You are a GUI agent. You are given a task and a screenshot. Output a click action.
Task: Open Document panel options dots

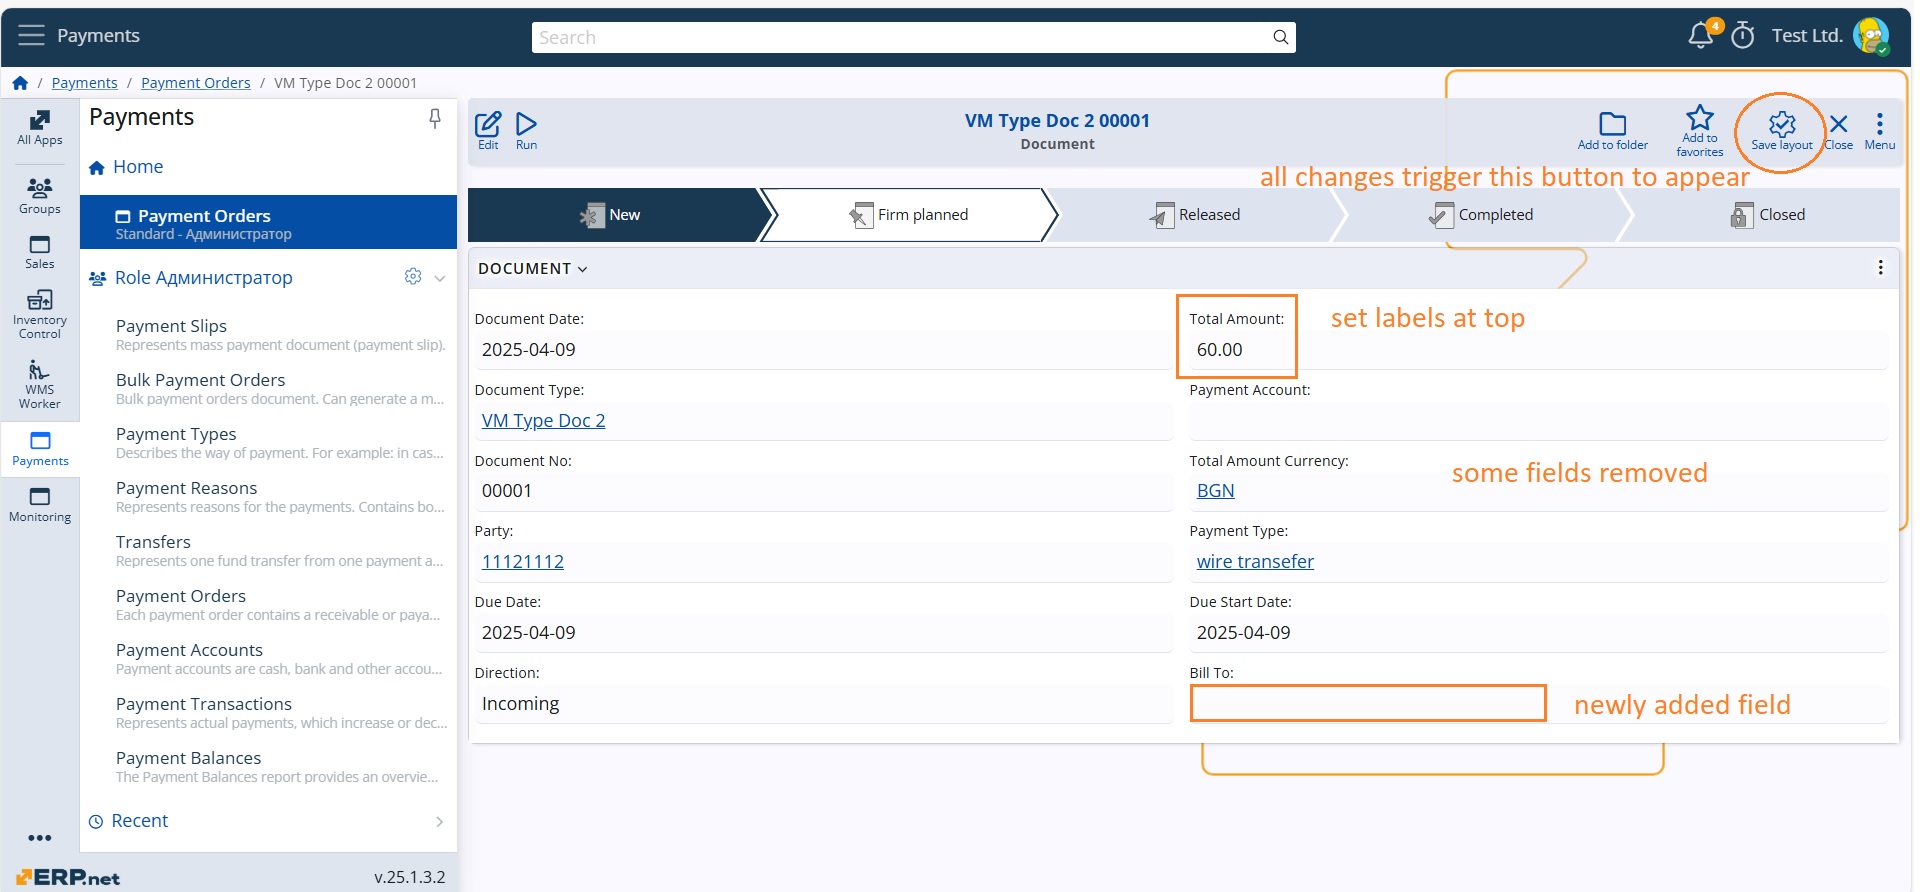(1880, 268)
